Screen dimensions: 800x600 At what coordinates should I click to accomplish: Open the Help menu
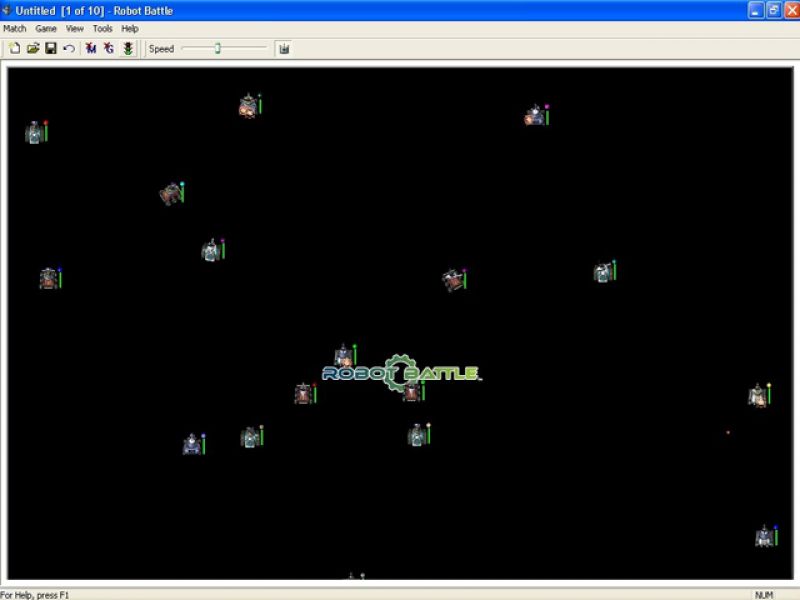click(130, 29)
